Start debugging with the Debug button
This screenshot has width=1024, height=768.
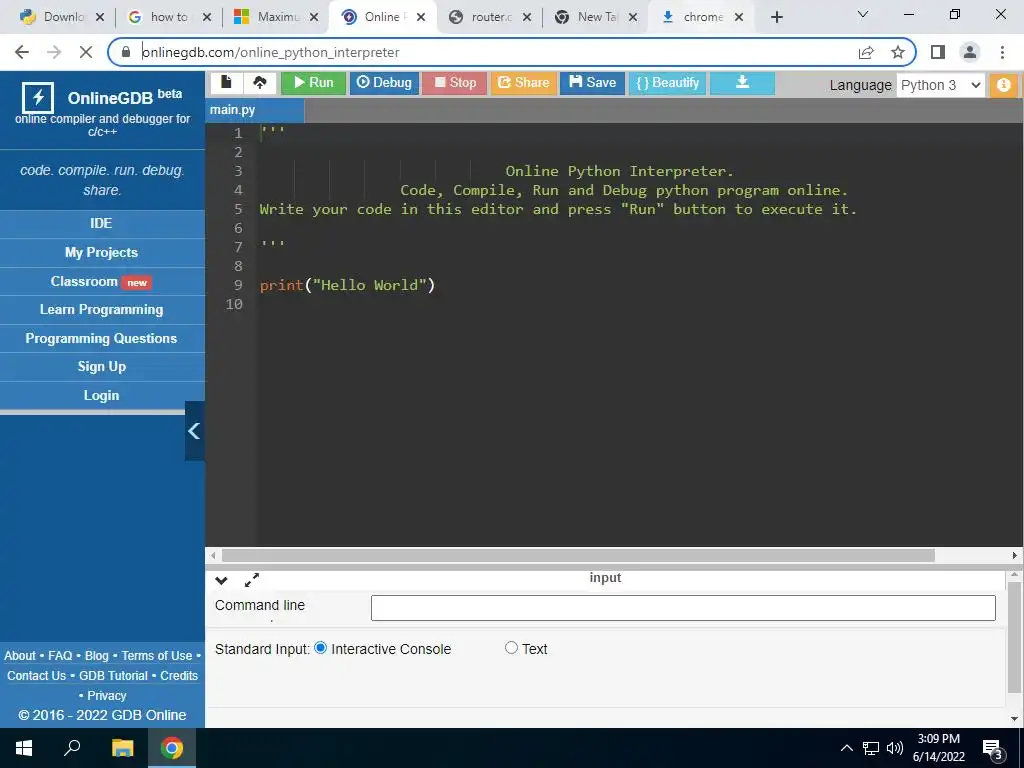[x=384, y=83]
